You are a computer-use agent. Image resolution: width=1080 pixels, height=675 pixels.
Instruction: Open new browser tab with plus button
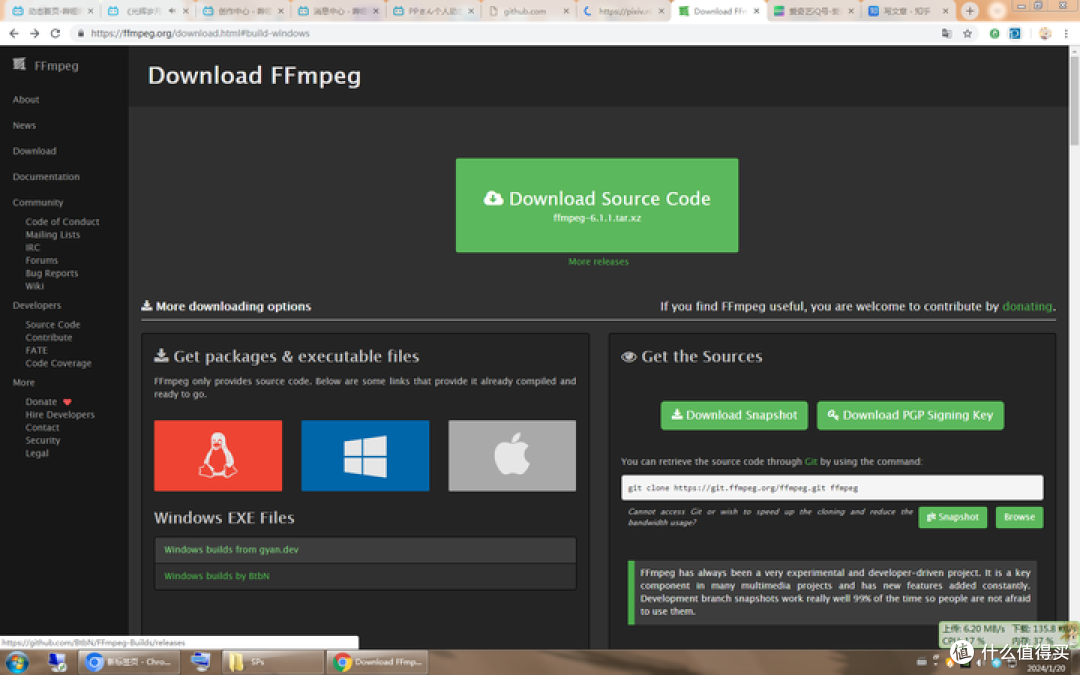click(x=969, y=11)
